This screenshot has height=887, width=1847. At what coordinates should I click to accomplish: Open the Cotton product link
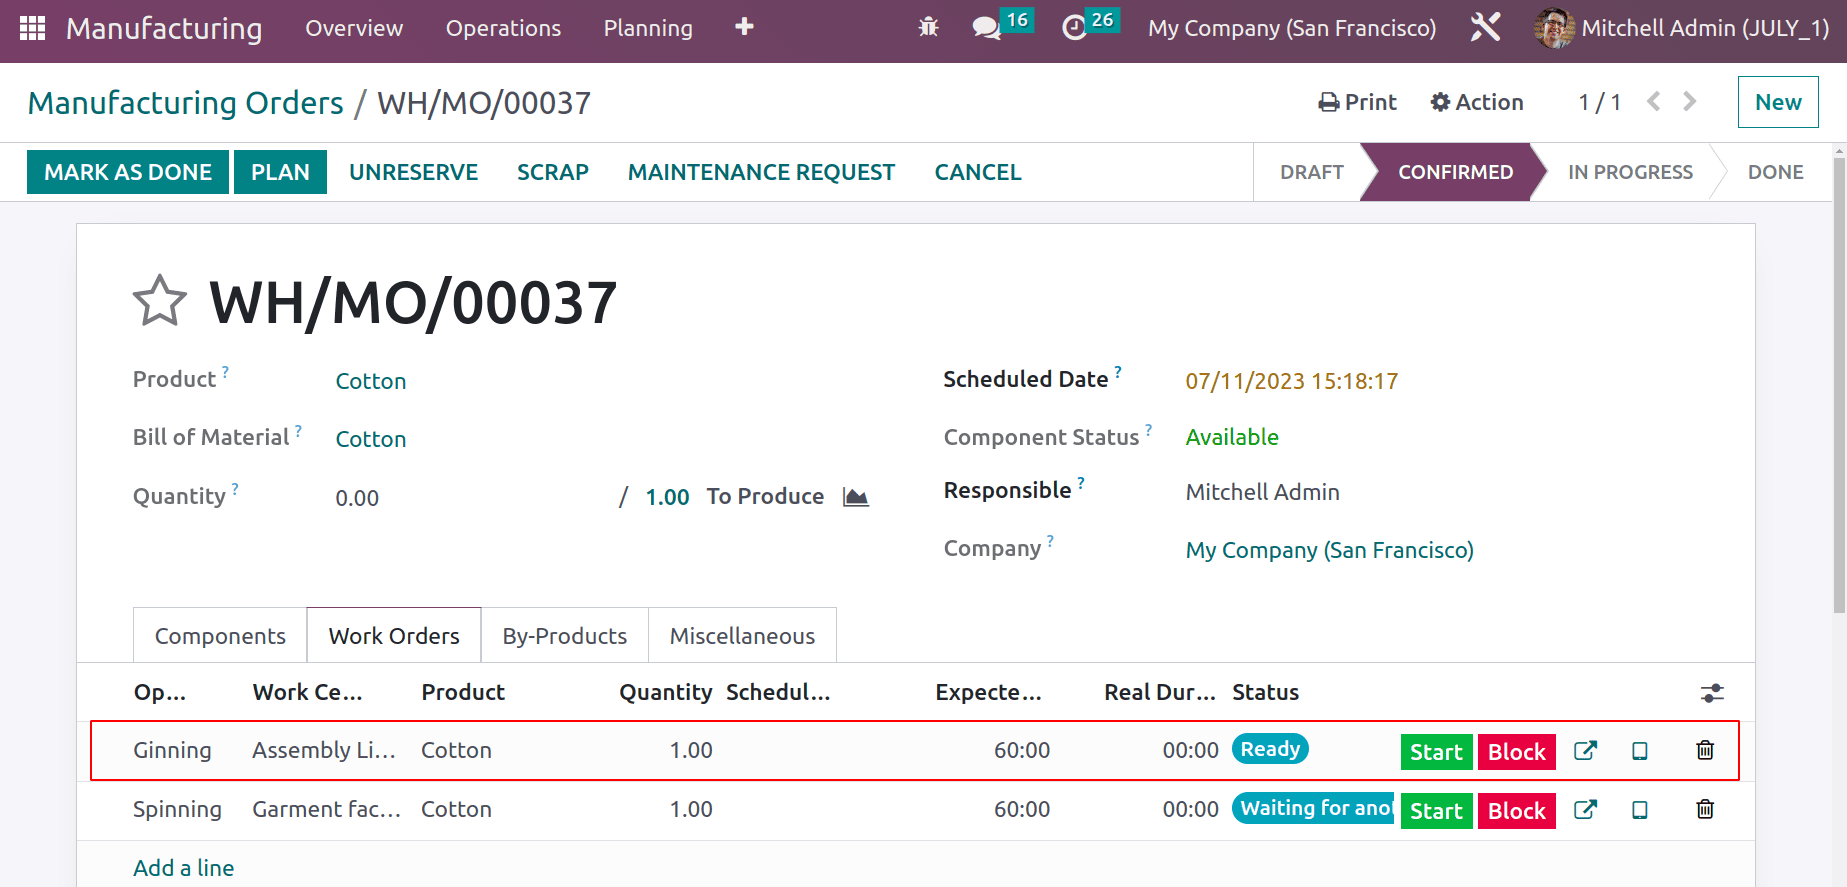(371, 381)
